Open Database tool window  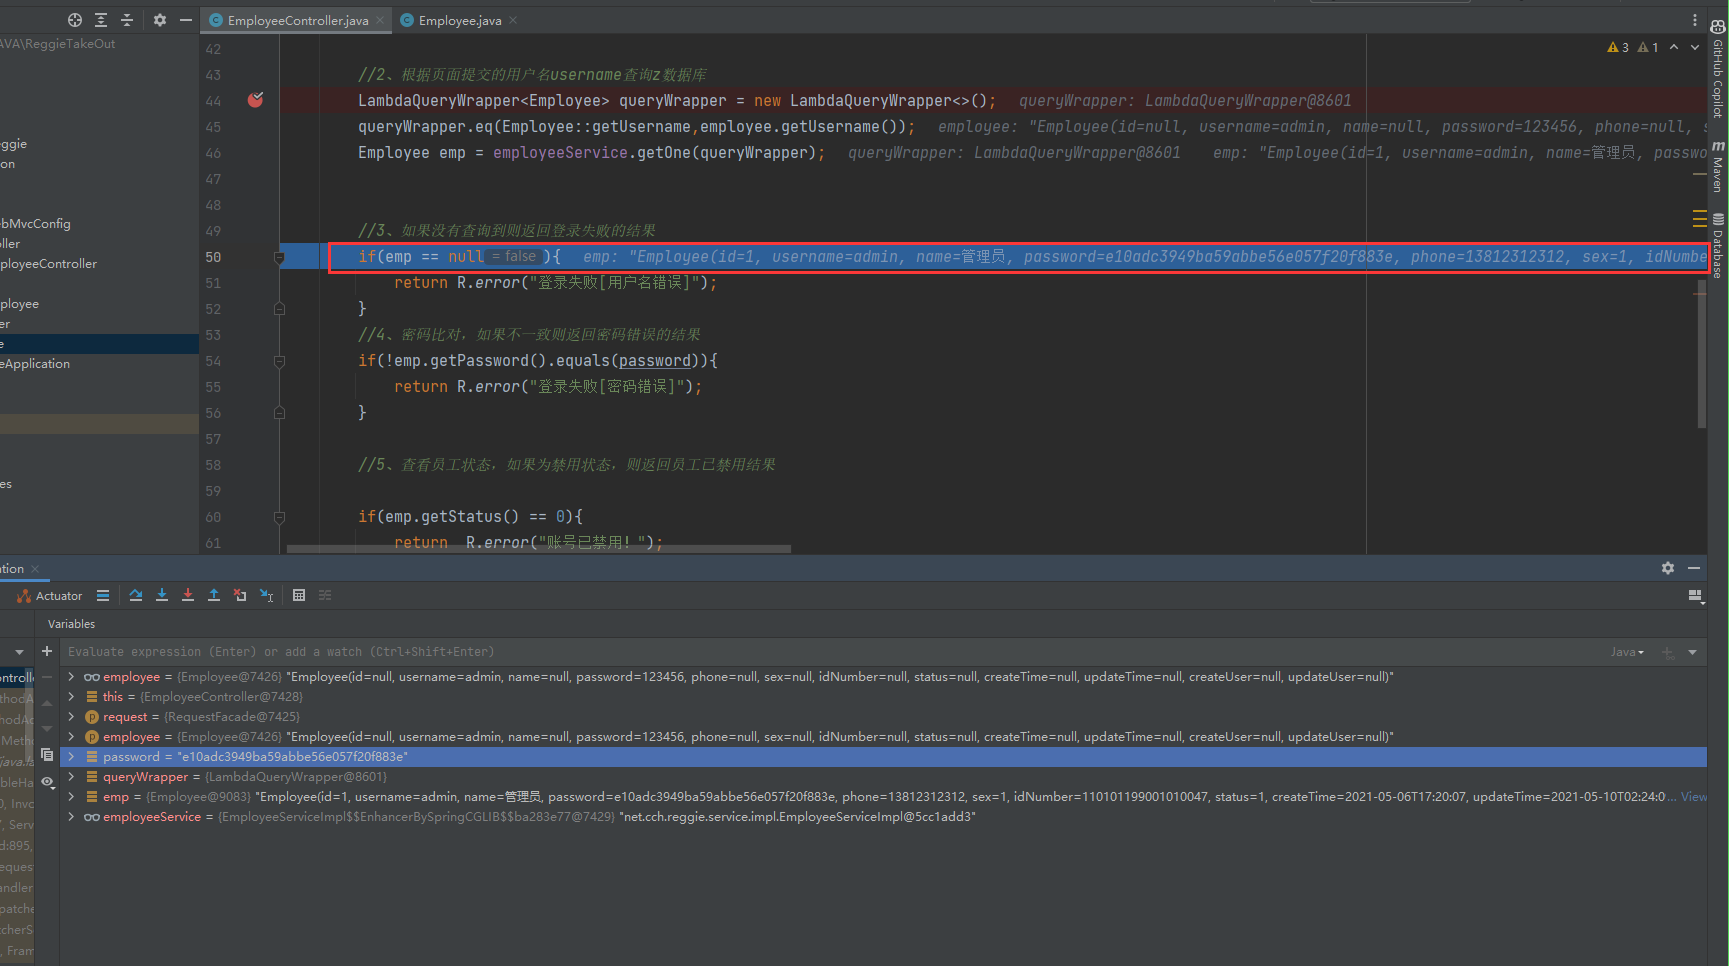(1718, 245)
